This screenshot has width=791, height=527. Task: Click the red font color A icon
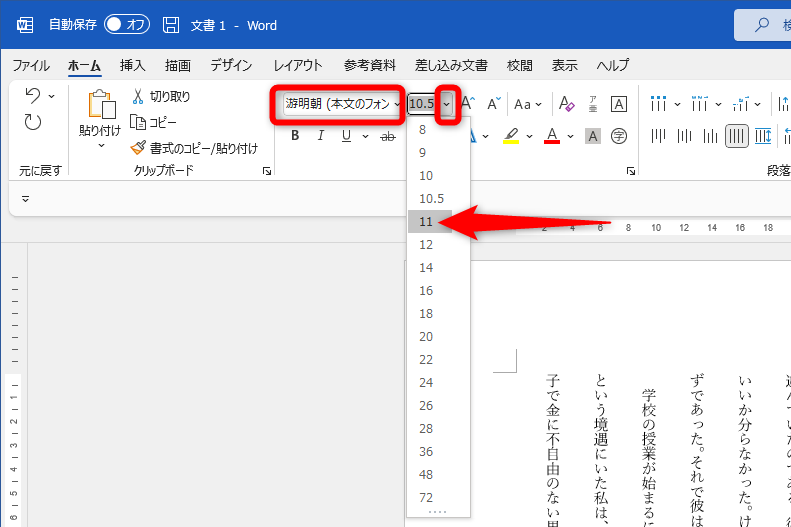(x=552, y=136)
